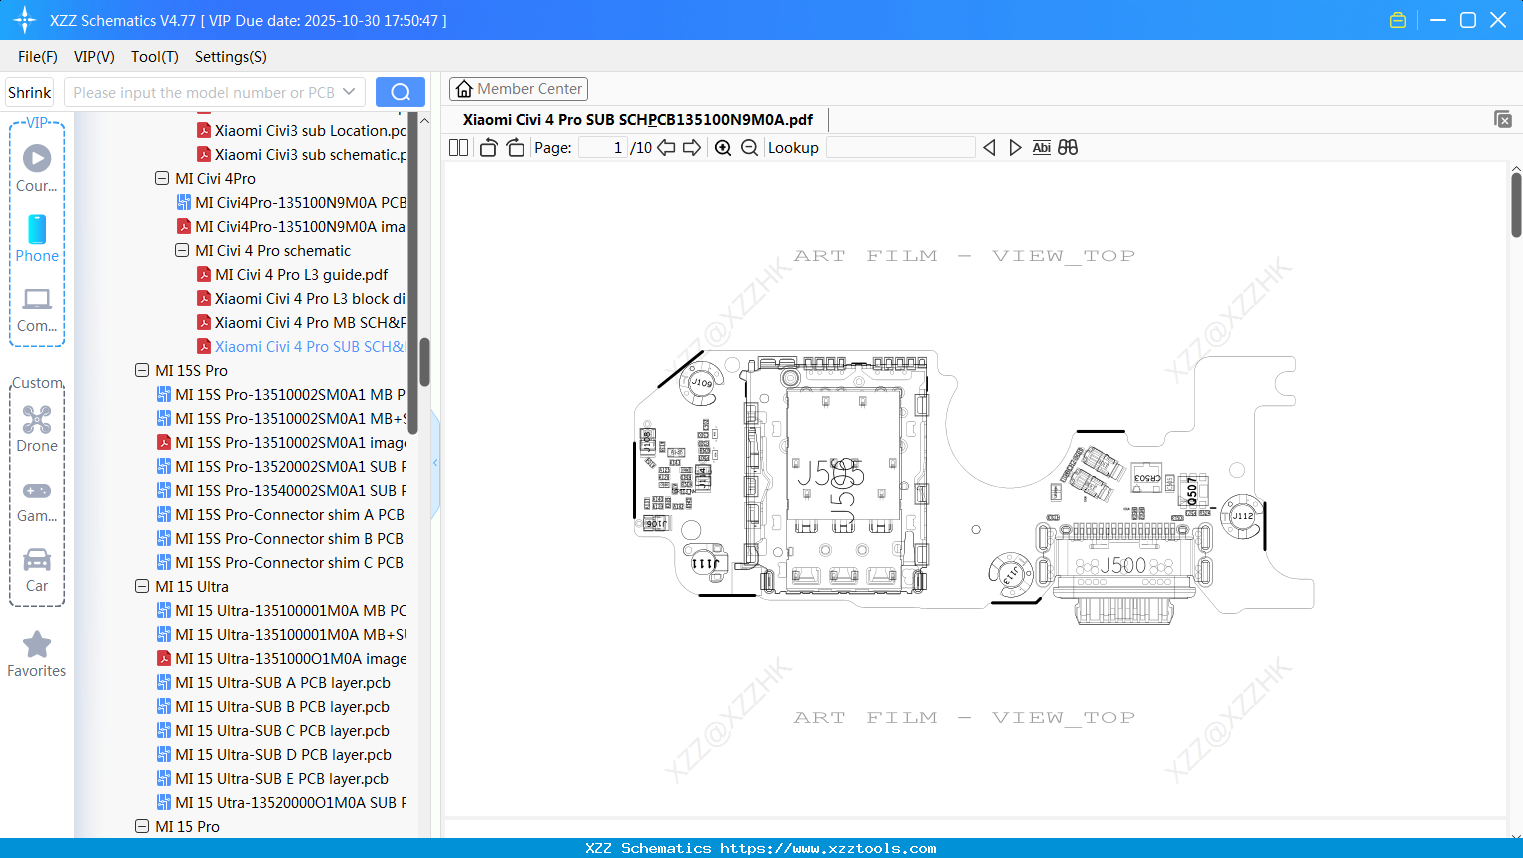This screenshot has width=1523, height=858.
Task: Open search using the binoculars icon
Action: point(1067,147)
